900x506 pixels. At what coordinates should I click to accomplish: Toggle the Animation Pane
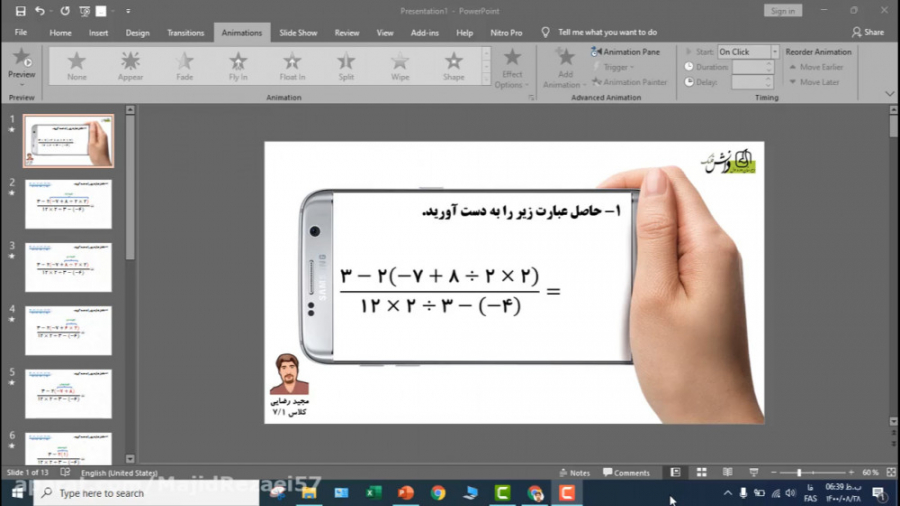click(x=625, y=52)
